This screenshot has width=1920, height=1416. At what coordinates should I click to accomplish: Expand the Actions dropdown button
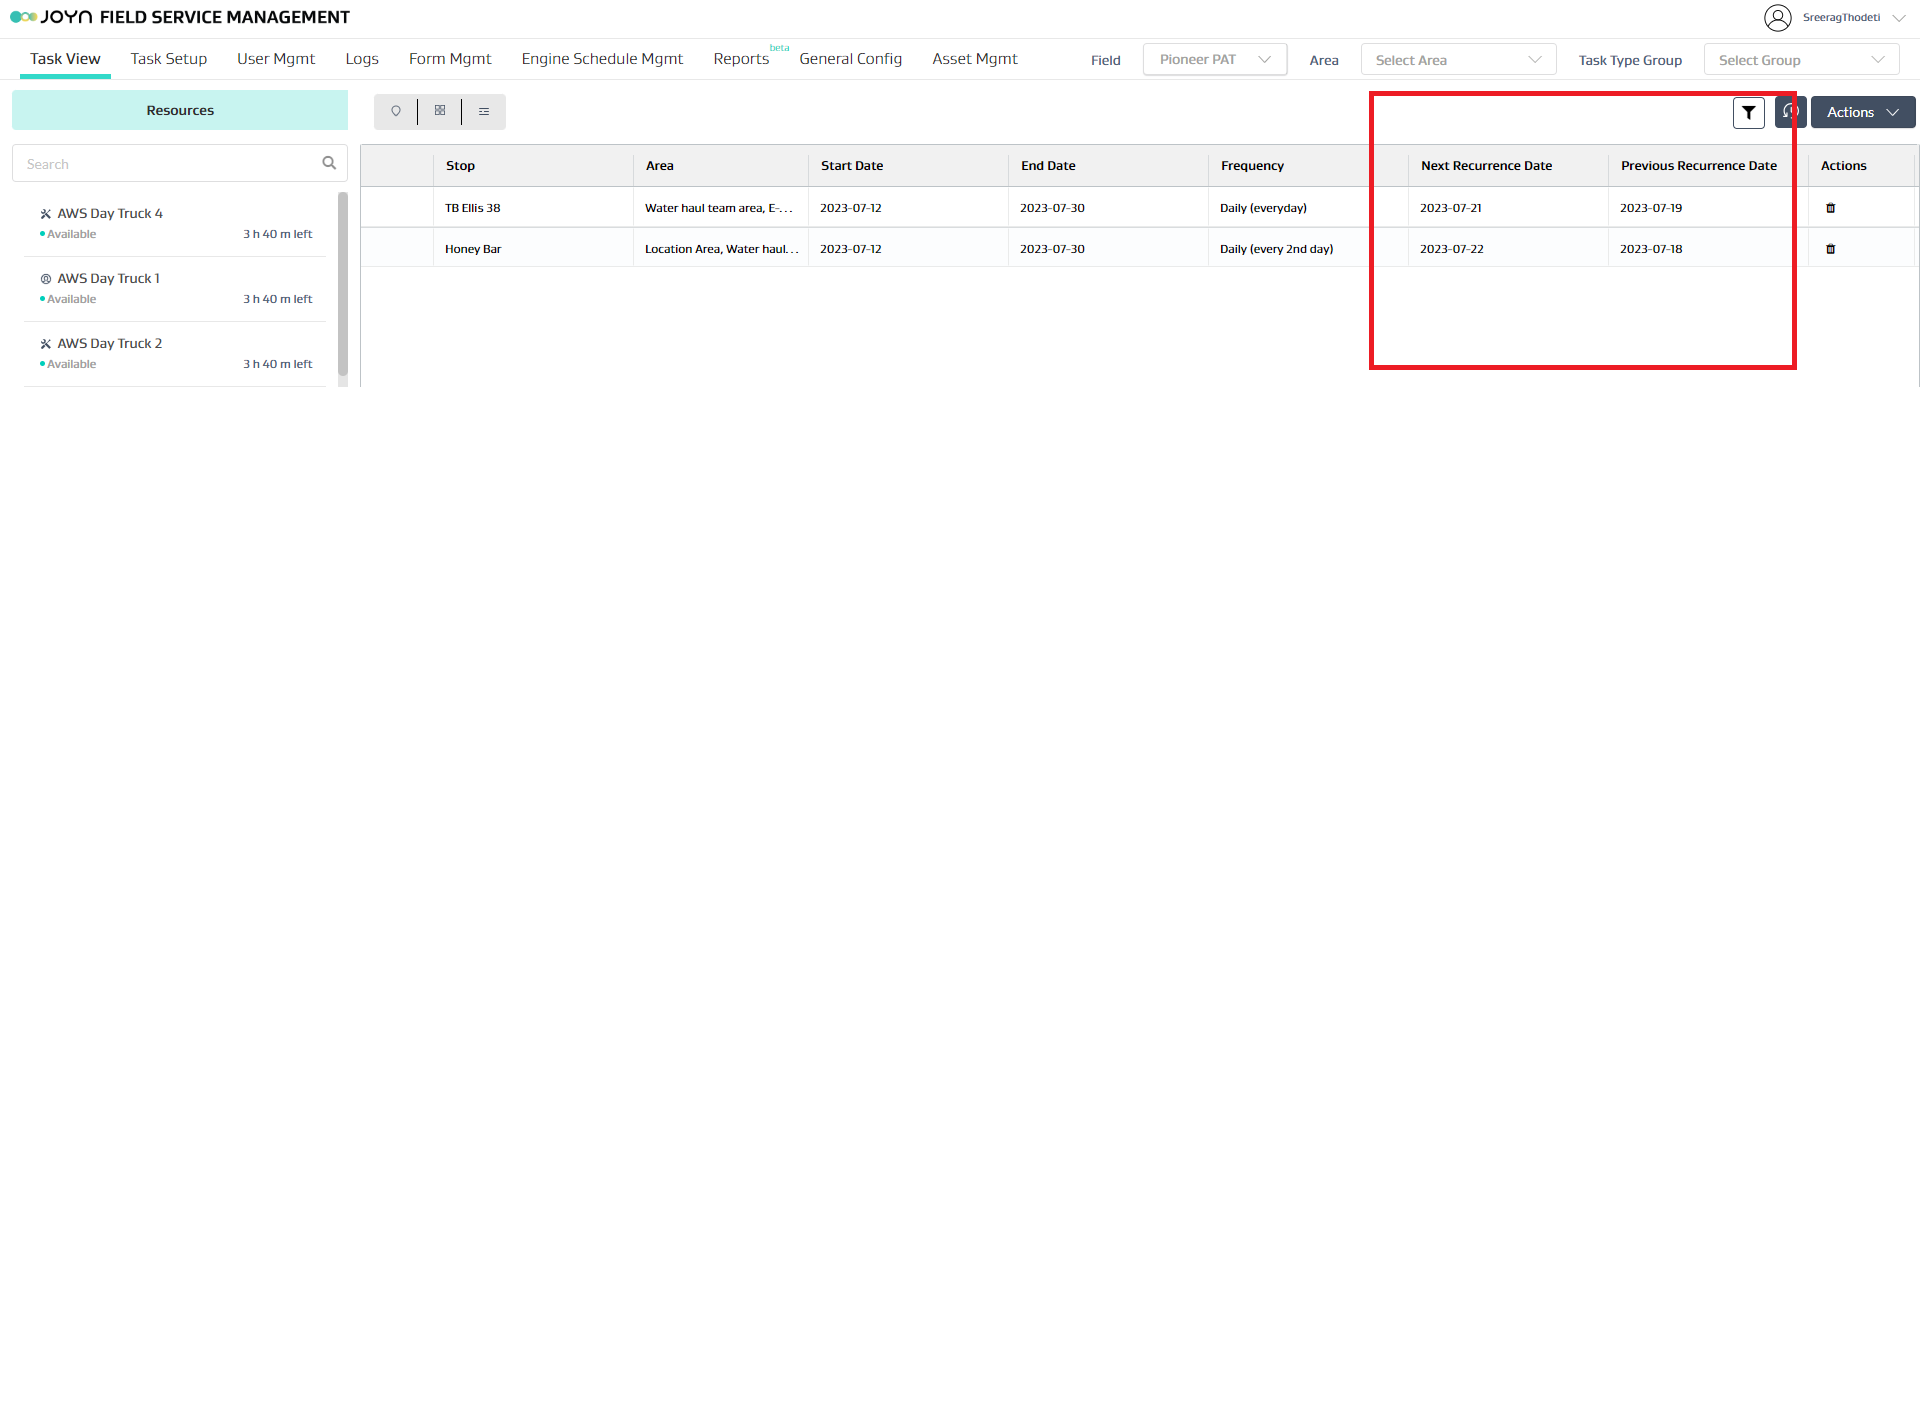pos(1862,112)
